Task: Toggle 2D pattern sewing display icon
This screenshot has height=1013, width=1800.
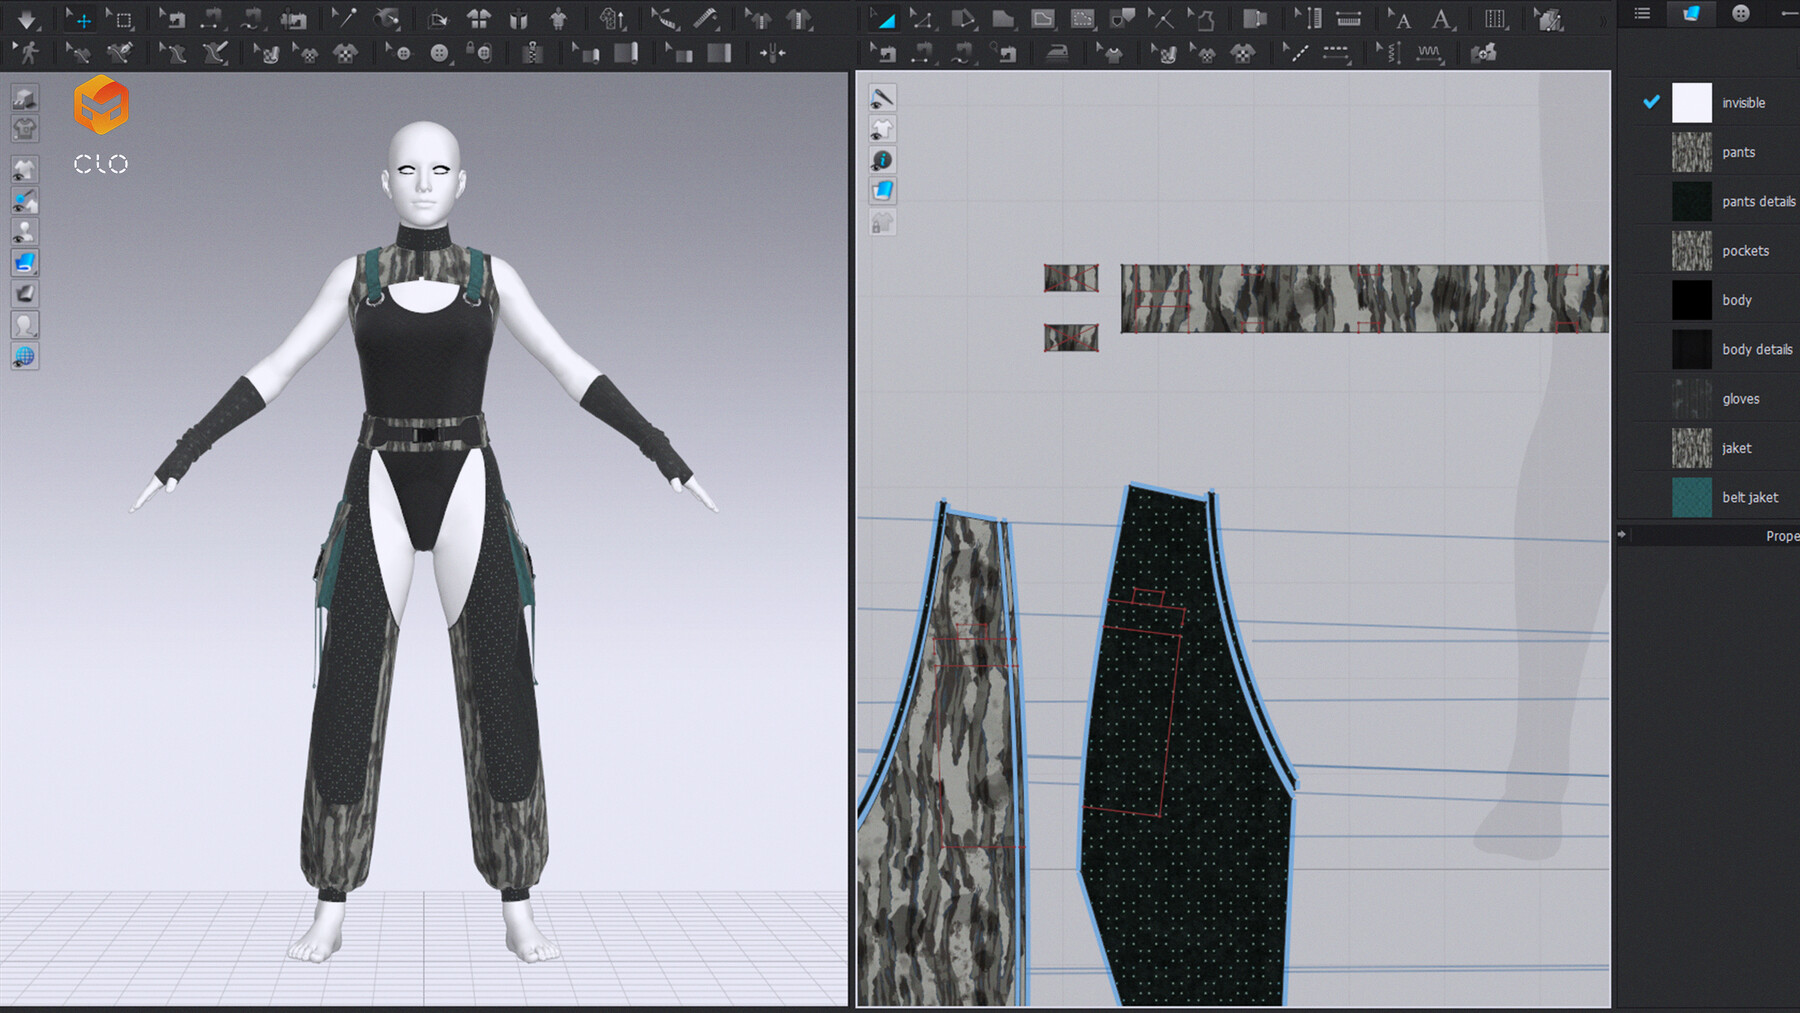Action: click(882, 98)
